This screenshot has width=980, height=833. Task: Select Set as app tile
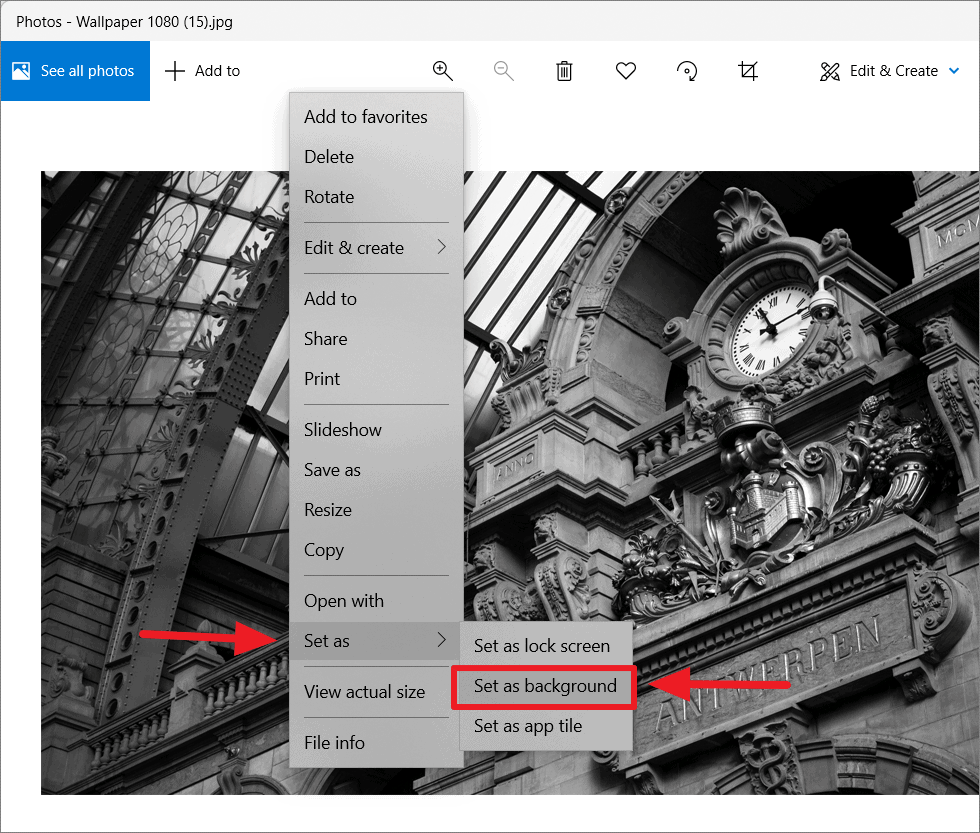click(528, 726)
